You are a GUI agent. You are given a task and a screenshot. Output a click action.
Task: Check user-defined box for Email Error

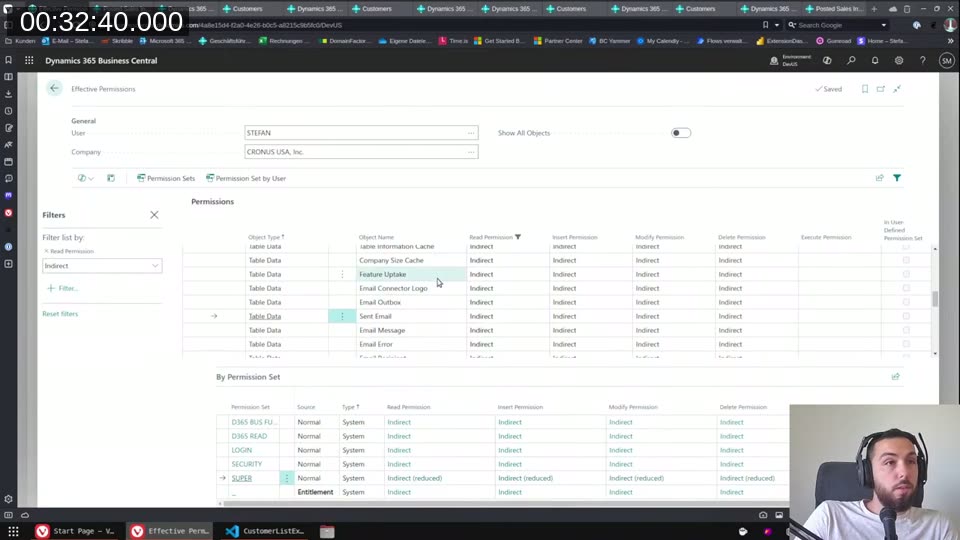906,344
